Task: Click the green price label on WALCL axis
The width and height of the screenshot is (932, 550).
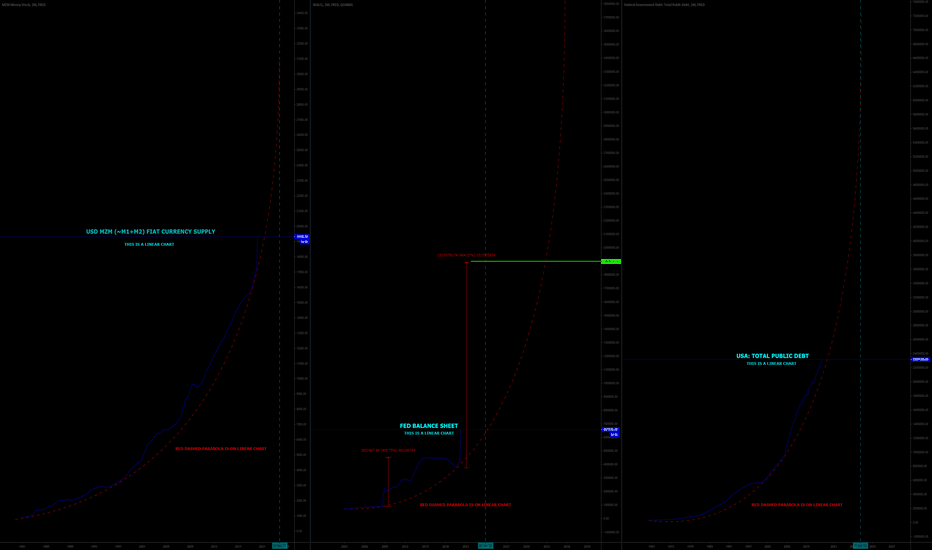Action: 610,262
